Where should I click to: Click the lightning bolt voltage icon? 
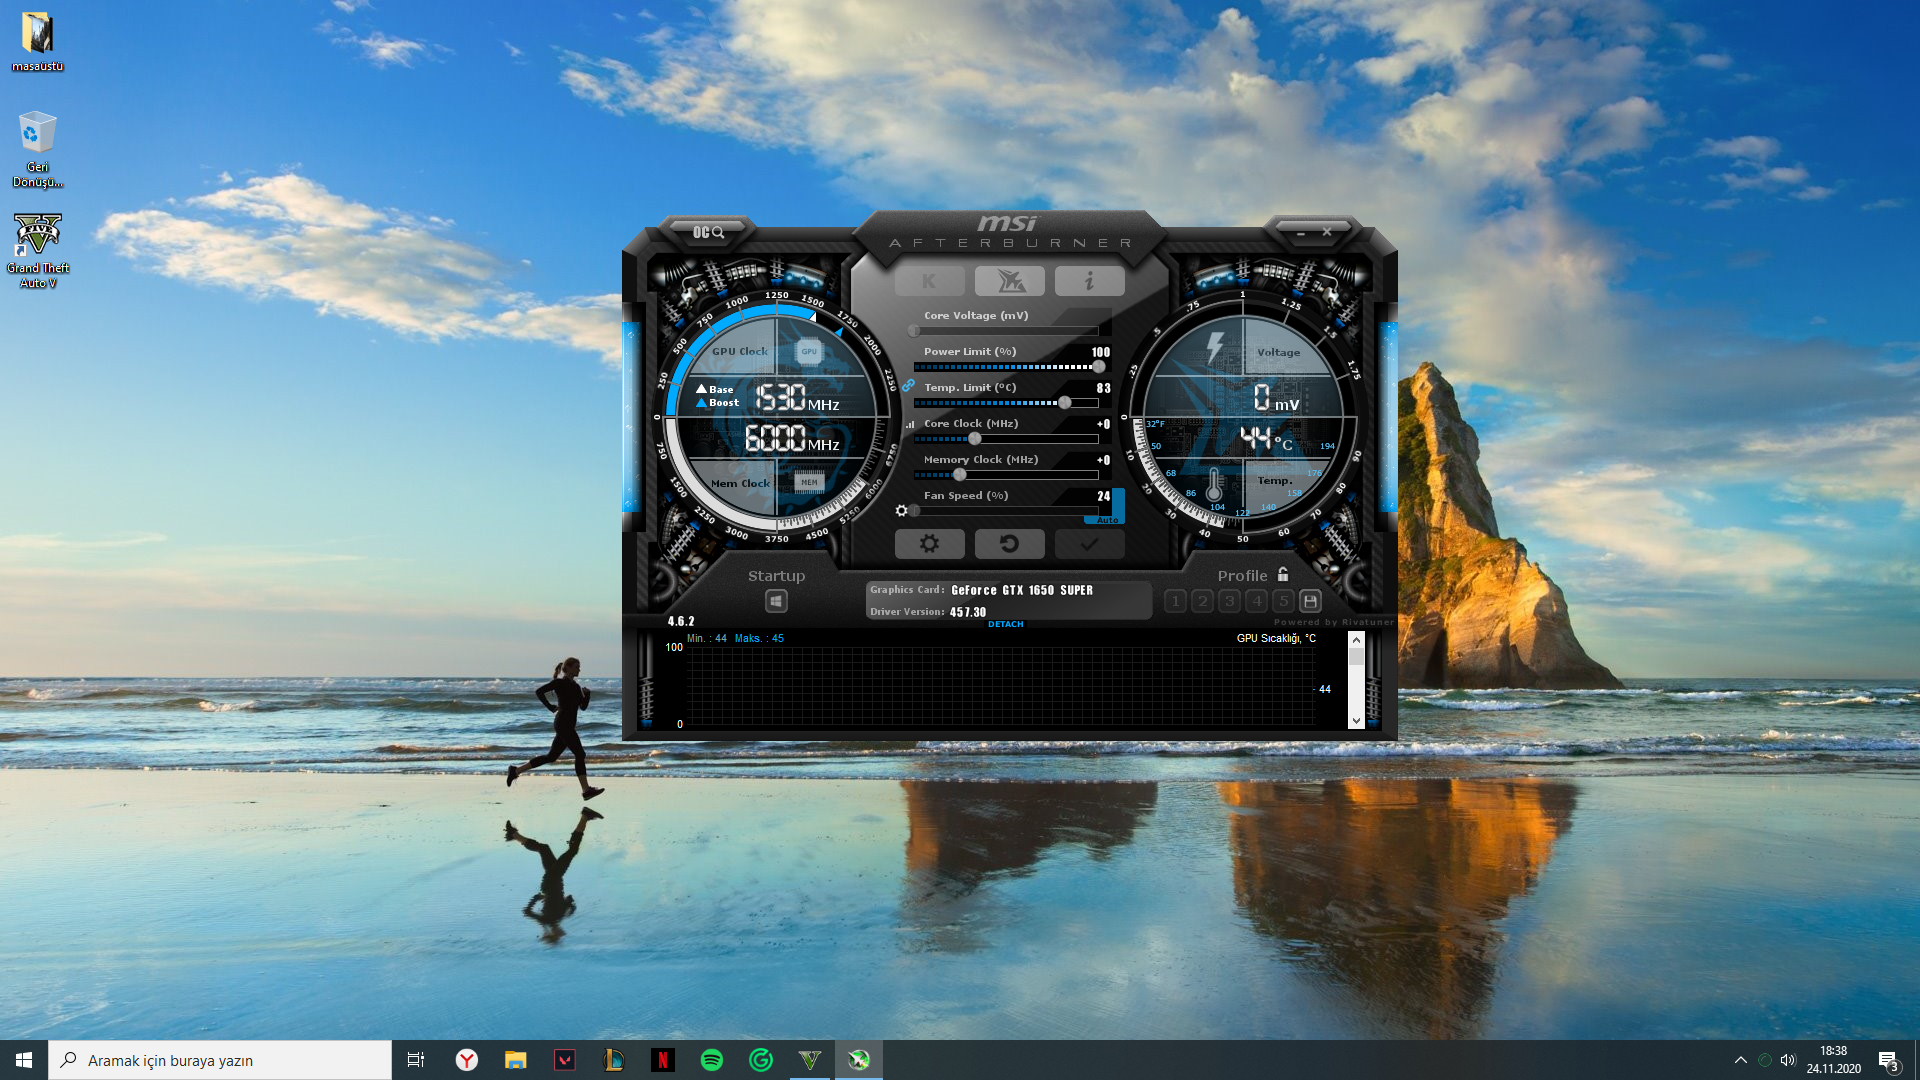(1215, 348)
